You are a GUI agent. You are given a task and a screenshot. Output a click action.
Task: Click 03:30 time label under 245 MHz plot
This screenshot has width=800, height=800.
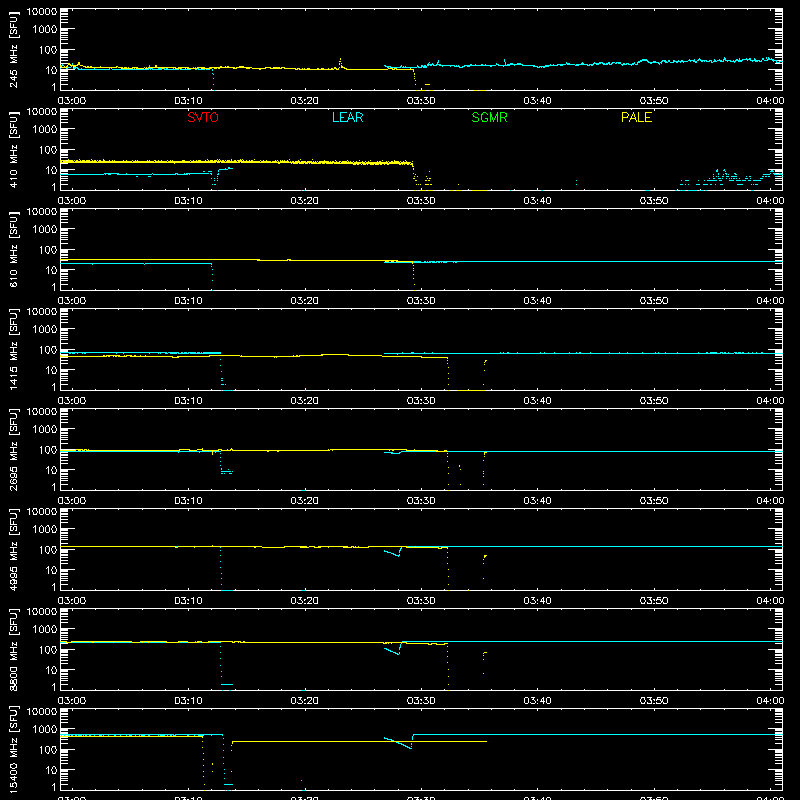click(421, 101)
